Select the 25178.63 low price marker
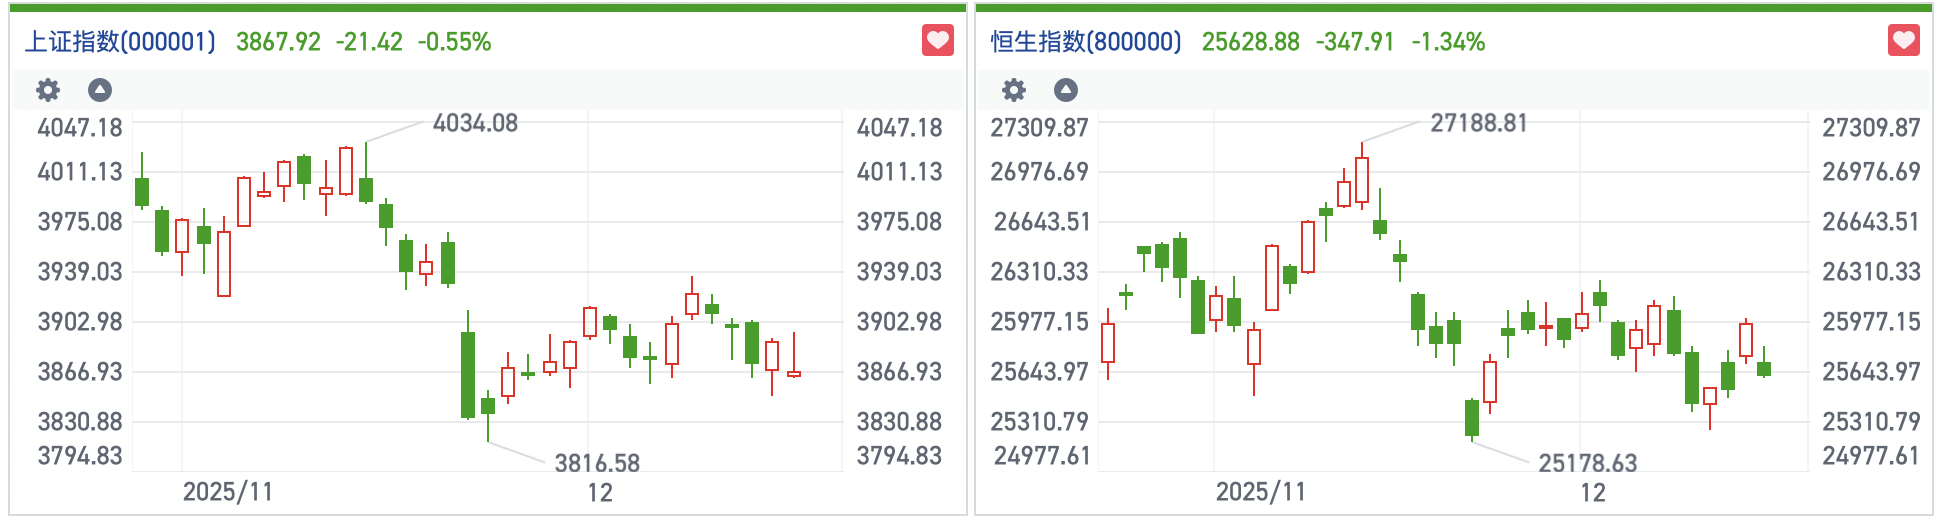The height and width of the screenshot is (522, 1940). [1588, 463]
